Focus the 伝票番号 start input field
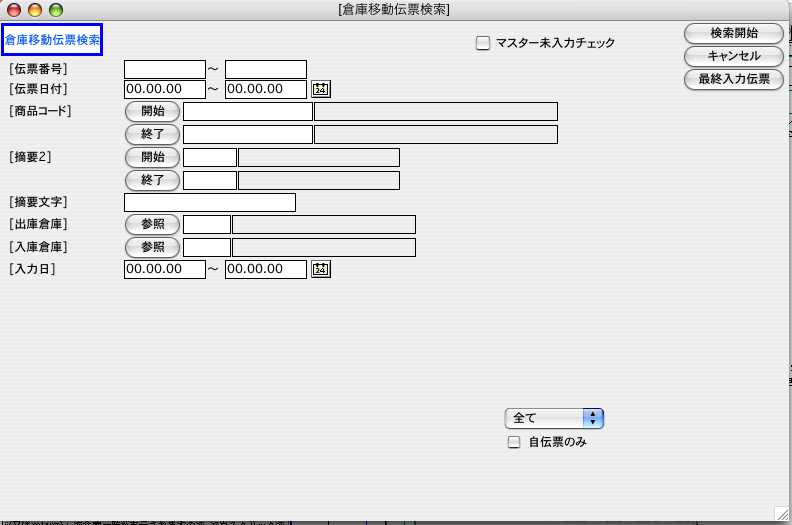Image resolution: width=792 pixels, height=525 pixels. pyautogui.click(x=164, y=69)
